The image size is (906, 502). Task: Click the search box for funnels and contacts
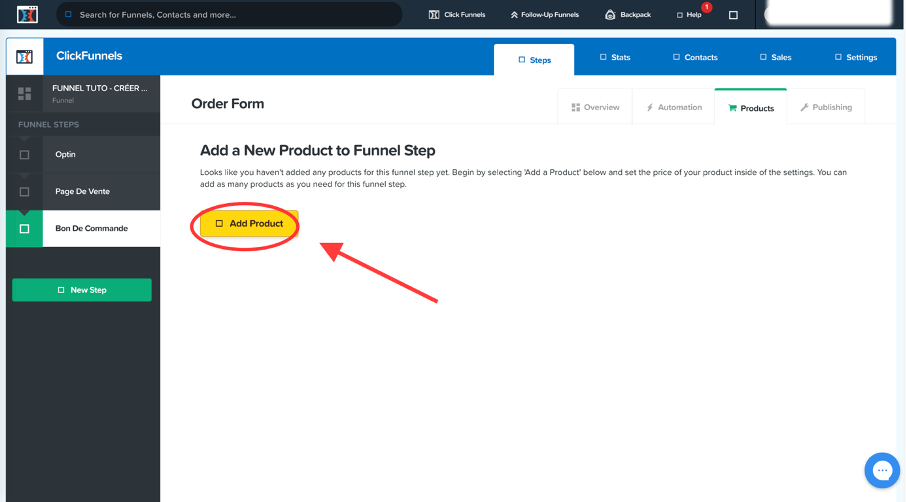(229, 14)
